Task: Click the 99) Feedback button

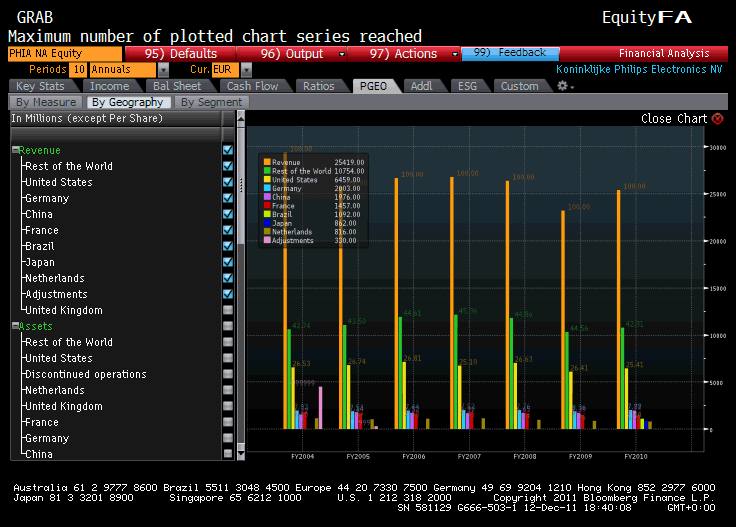Action: coord(509,53)
